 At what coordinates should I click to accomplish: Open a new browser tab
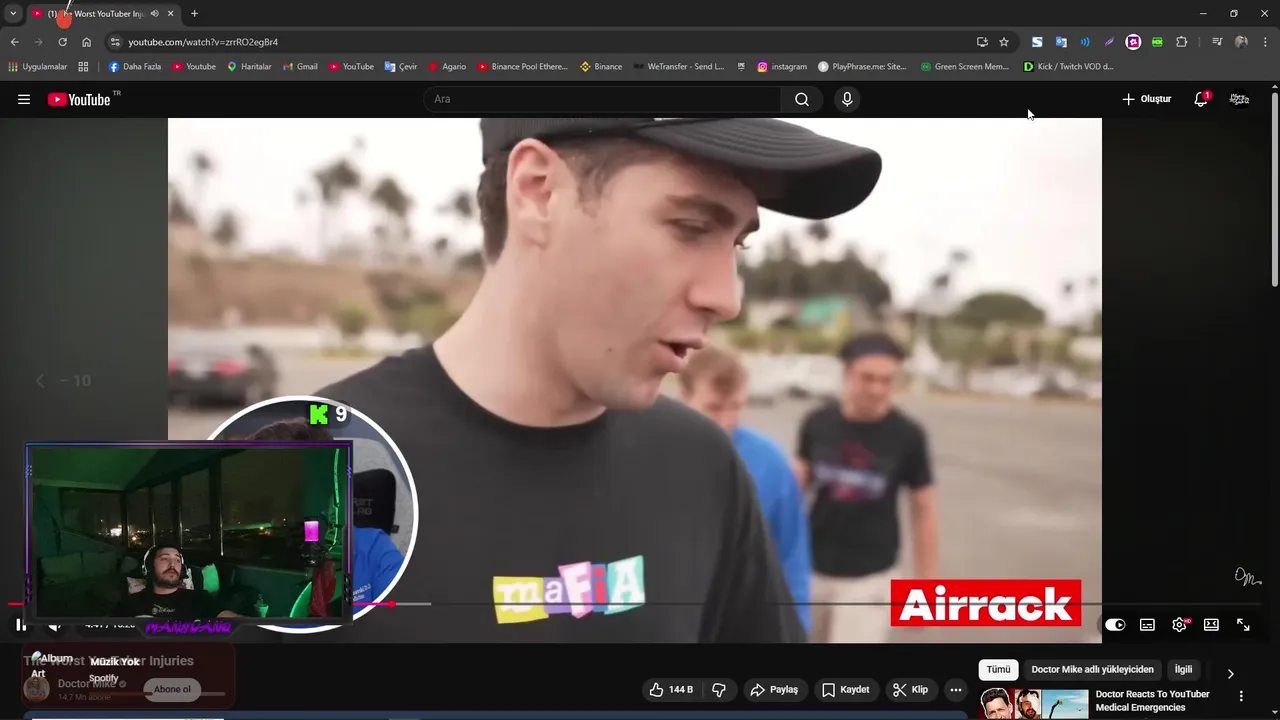(x=194, y=13)
